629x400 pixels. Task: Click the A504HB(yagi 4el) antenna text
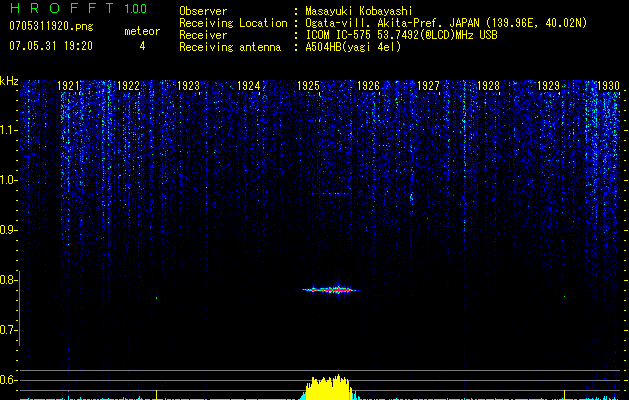pyautogui.click(x=353, y=47)
